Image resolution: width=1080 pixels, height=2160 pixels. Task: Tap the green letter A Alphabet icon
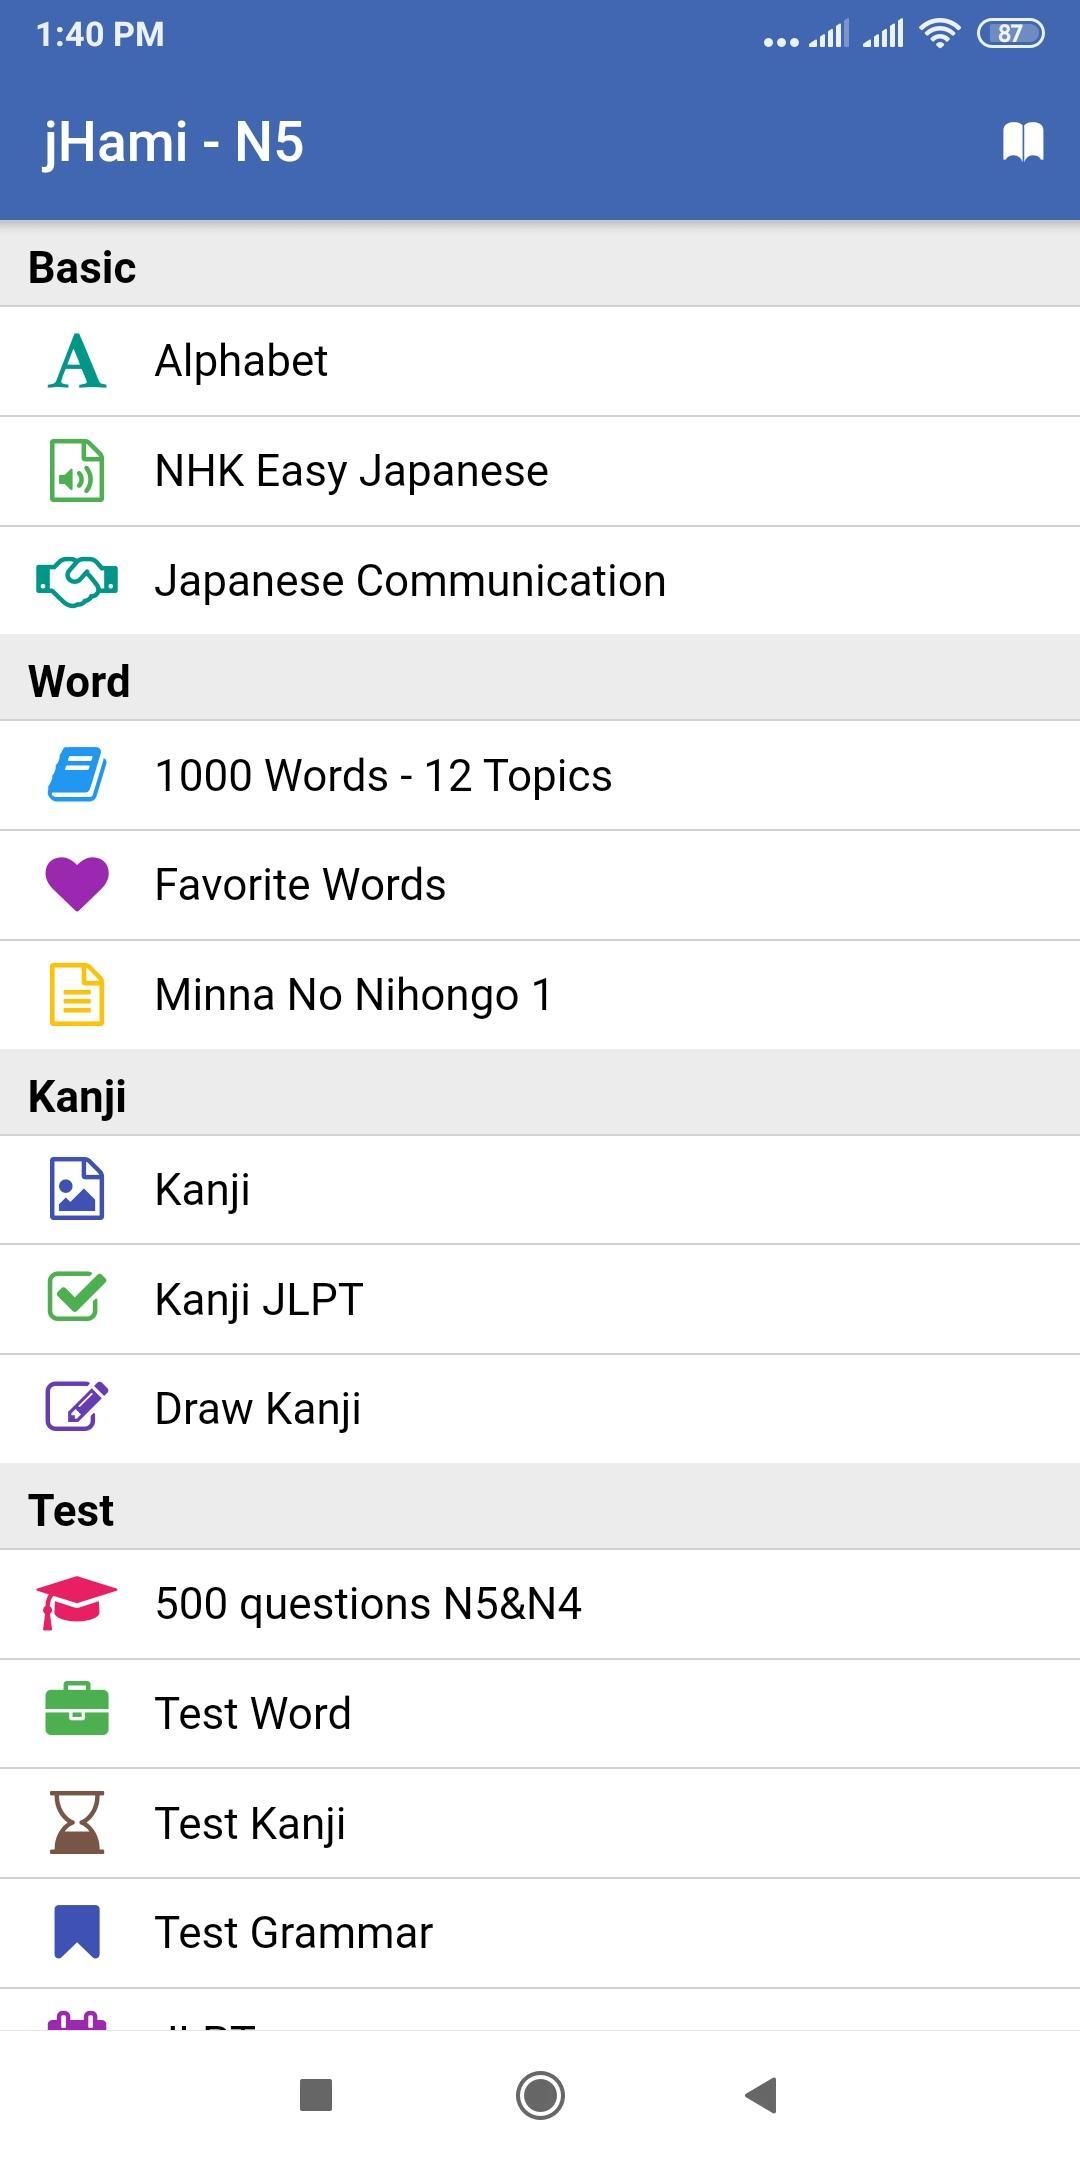pos(77,361)
